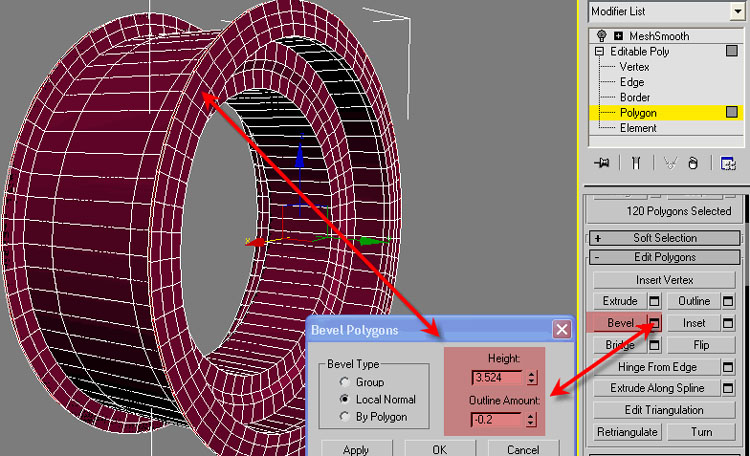
Task: Click the Height spinner arrows
Action: [x=532, y=378]
